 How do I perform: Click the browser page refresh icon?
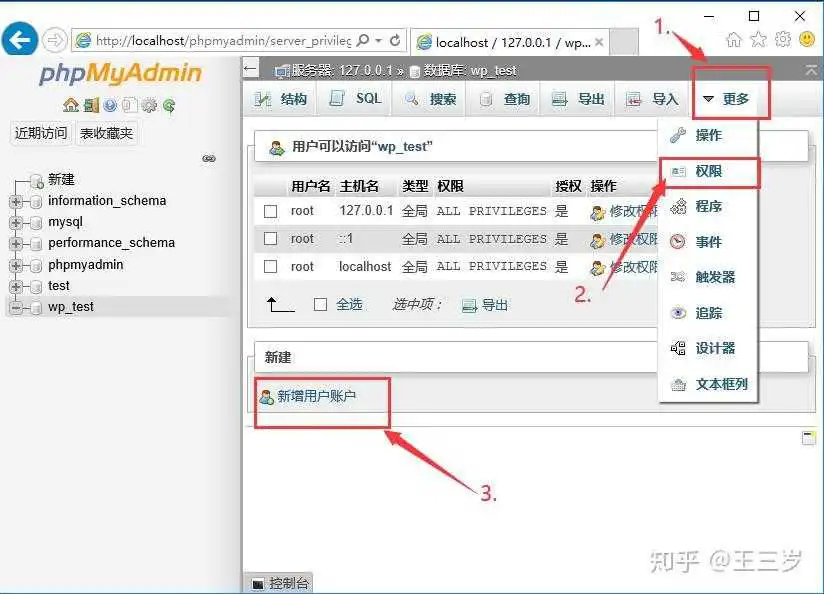click(395, 40)
